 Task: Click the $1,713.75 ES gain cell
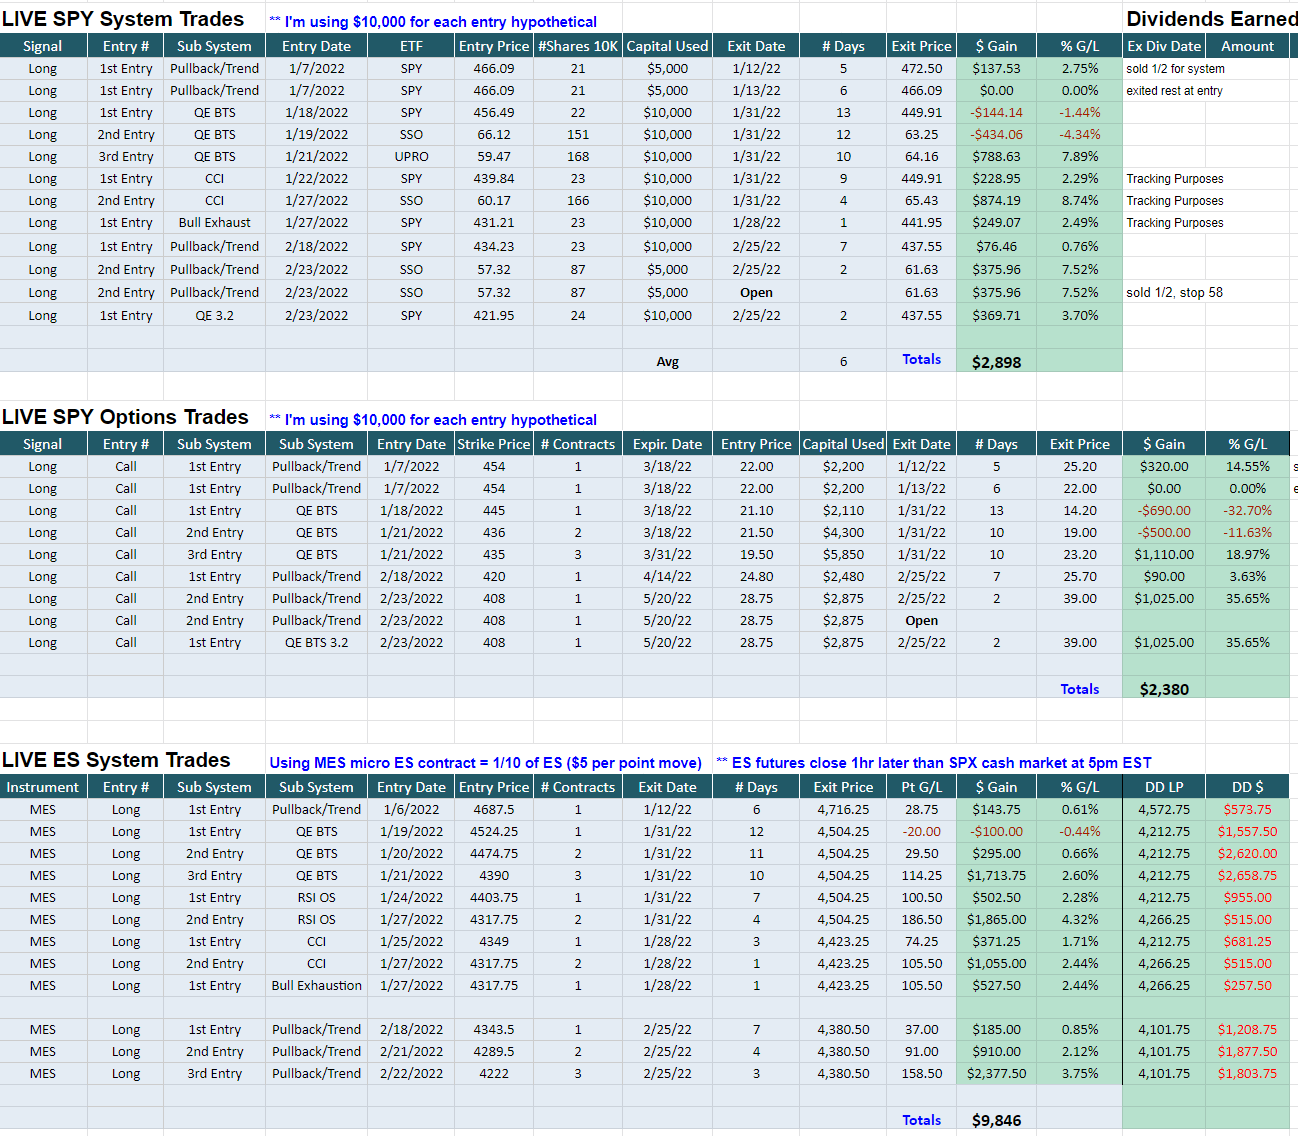996,876
